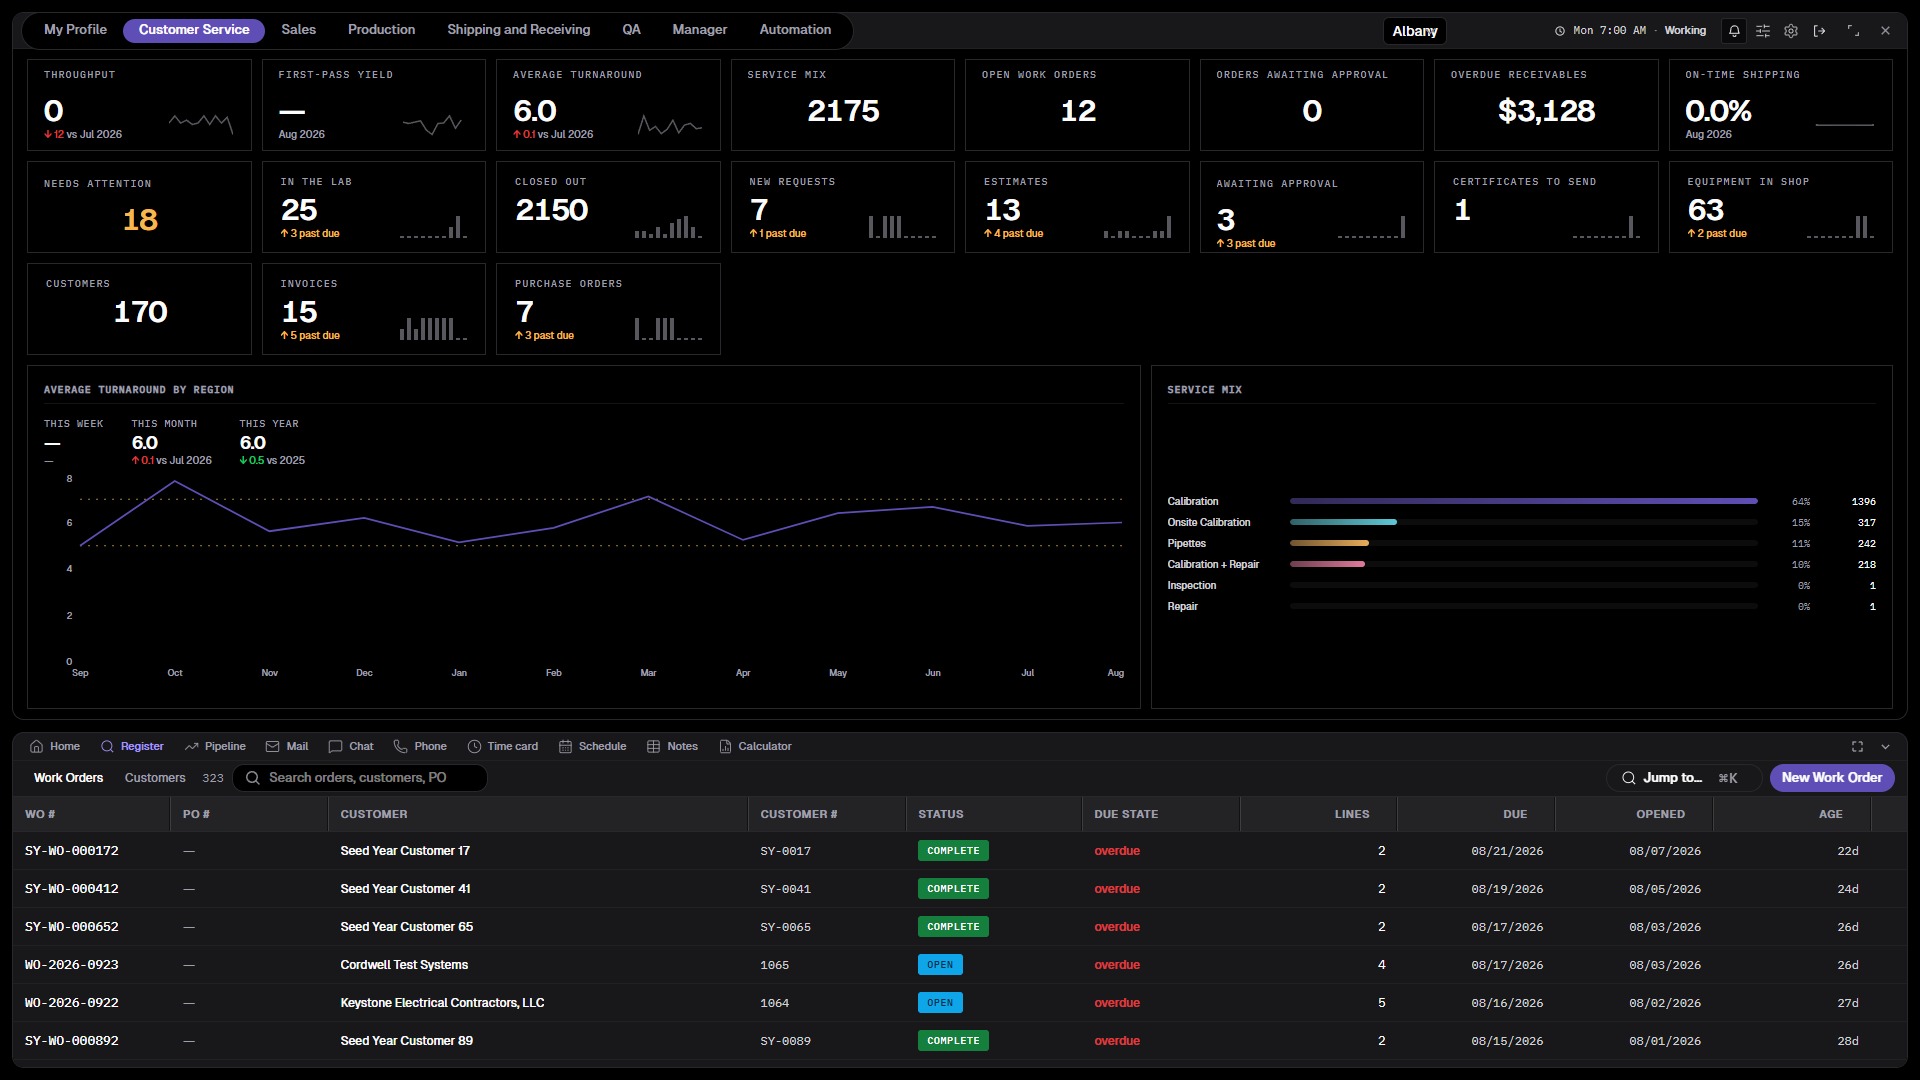1920x1080 pixels.
Task: Open the Invoices card
Action: coord(373,309)
